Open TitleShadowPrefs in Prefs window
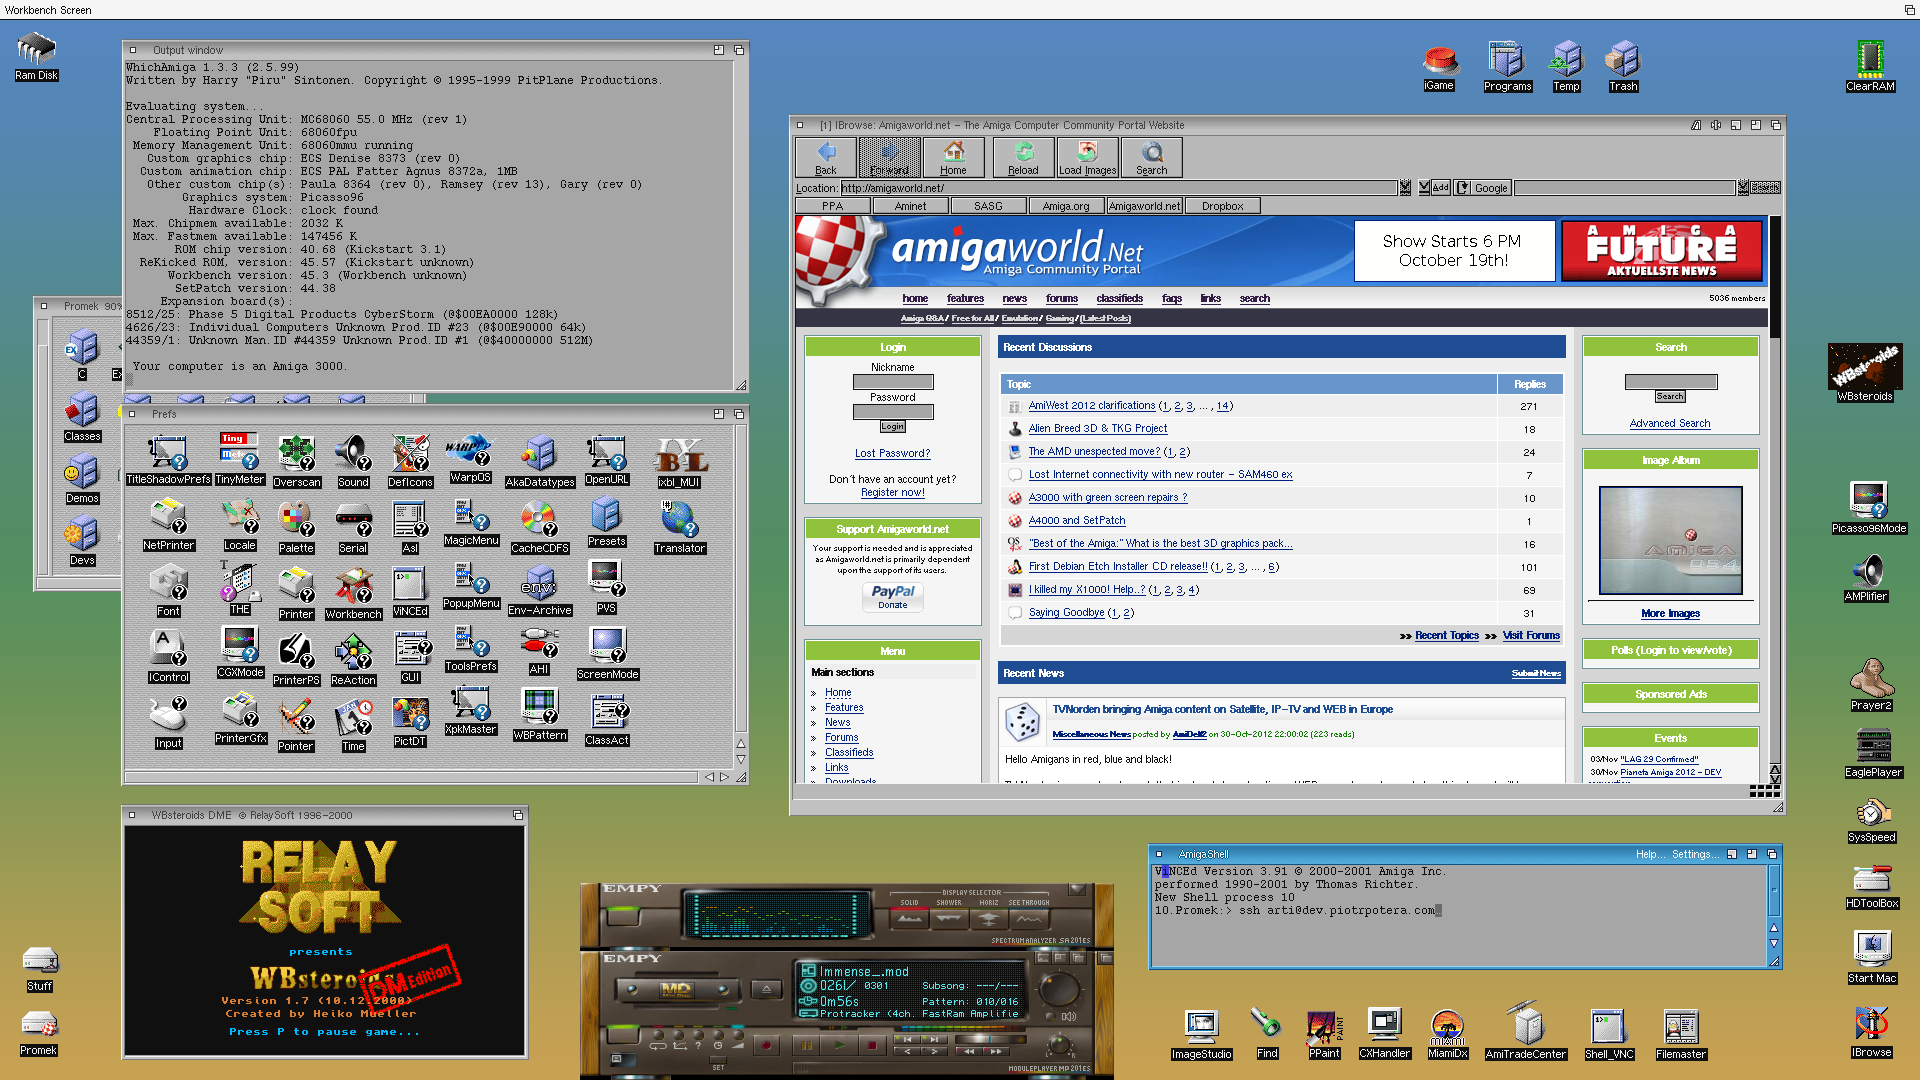Image resolution: width=1920 pixels, height=1080 pixels. pyautogui.click(x=168, y=460)
